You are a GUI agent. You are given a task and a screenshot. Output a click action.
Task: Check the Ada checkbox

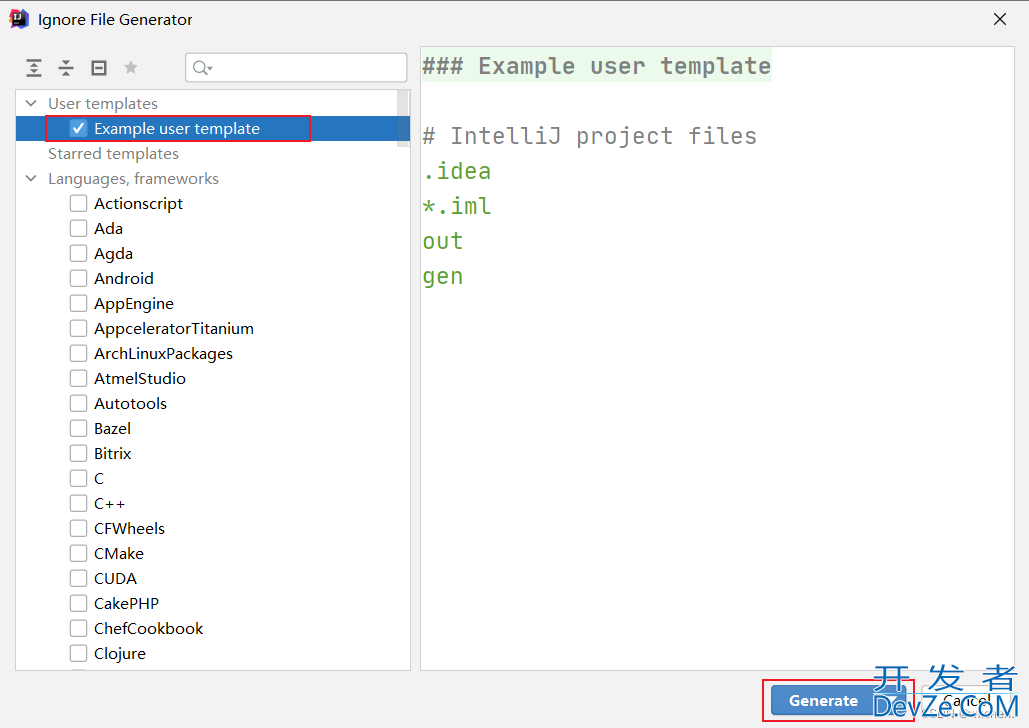(x=78, y=228)
